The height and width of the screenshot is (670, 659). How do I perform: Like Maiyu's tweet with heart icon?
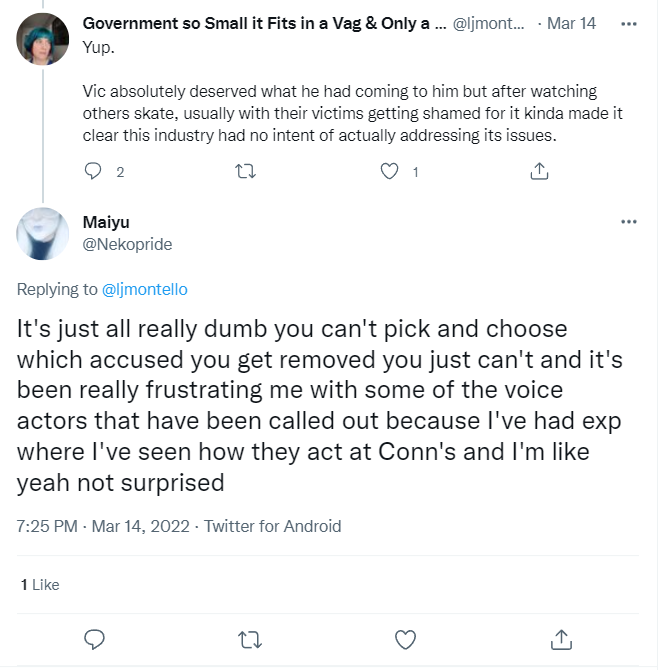click(405, 640)
